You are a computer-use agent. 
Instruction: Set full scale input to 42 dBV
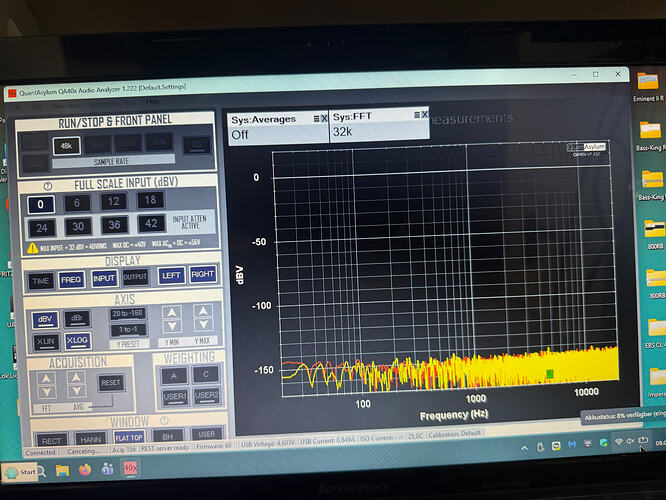(151, 223)
